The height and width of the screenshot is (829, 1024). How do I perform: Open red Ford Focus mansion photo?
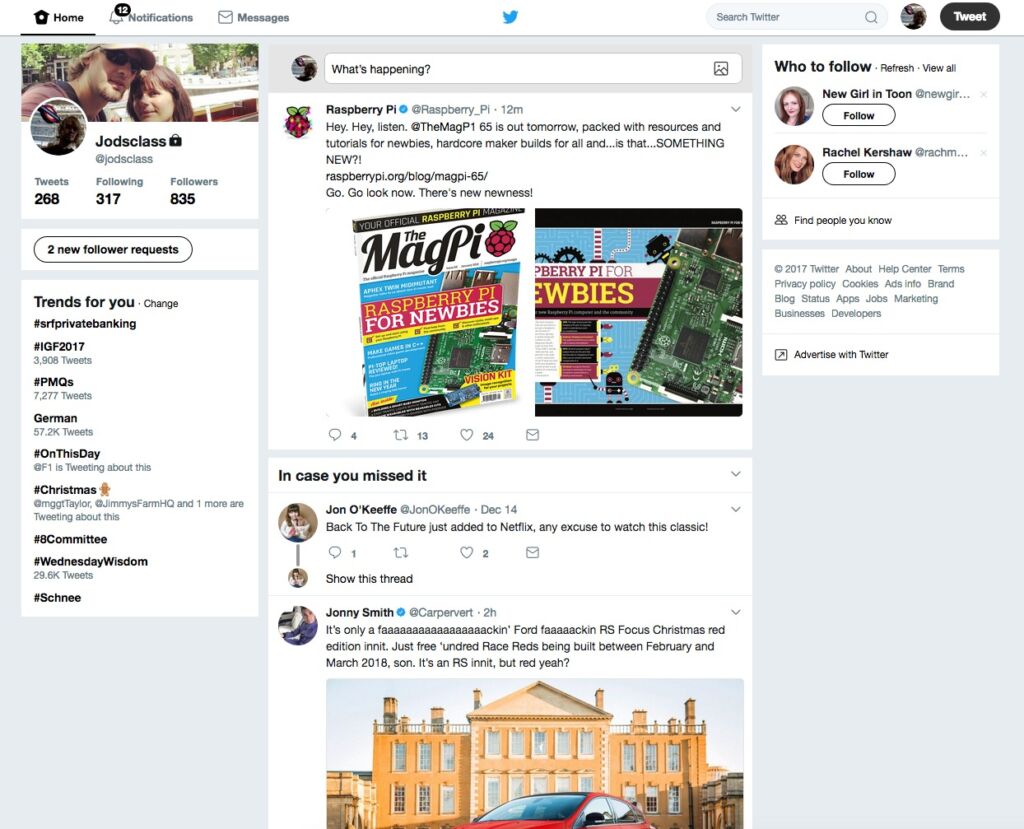pos(534,754)
